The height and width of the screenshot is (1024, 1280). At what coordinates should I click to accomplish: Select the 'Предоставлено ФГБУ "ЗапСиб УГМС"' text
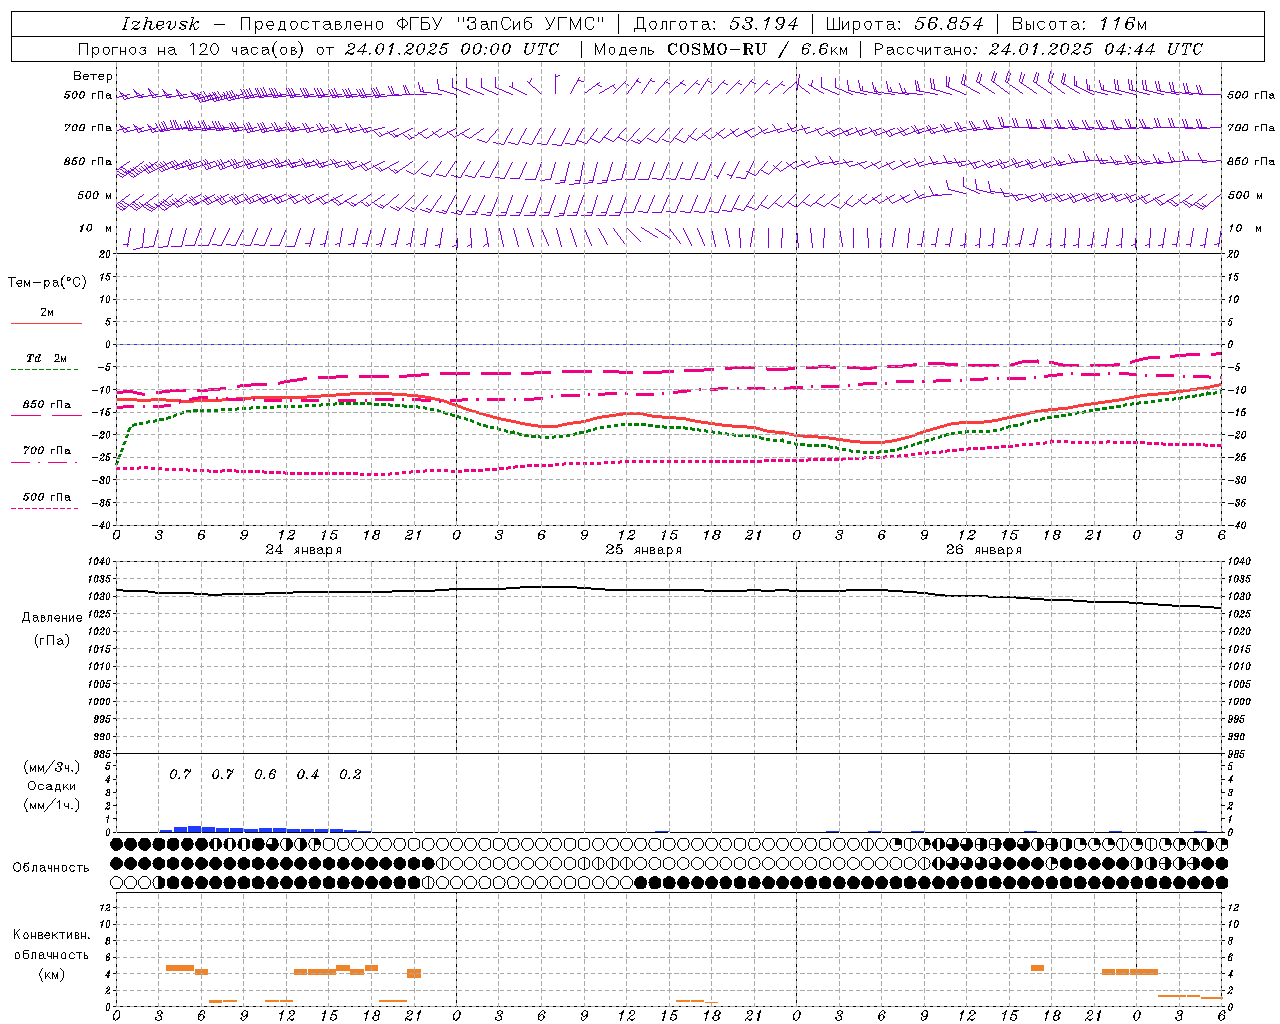point(422,24)
